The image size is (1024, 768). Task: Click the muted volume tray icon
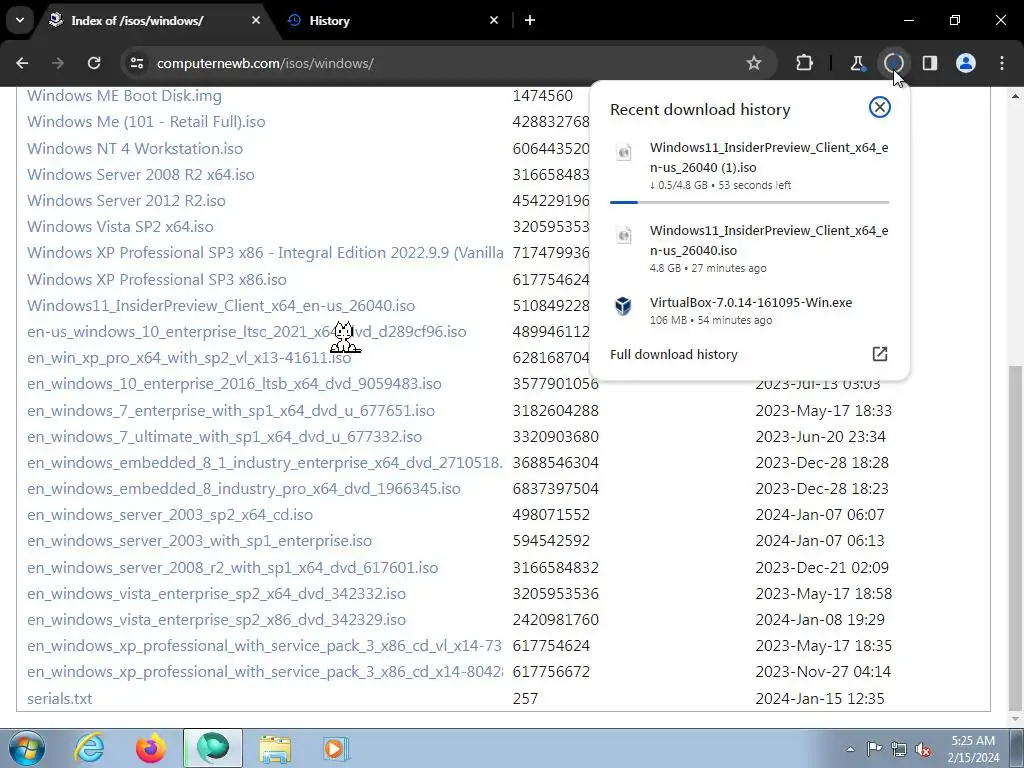(x=923, y=749)
